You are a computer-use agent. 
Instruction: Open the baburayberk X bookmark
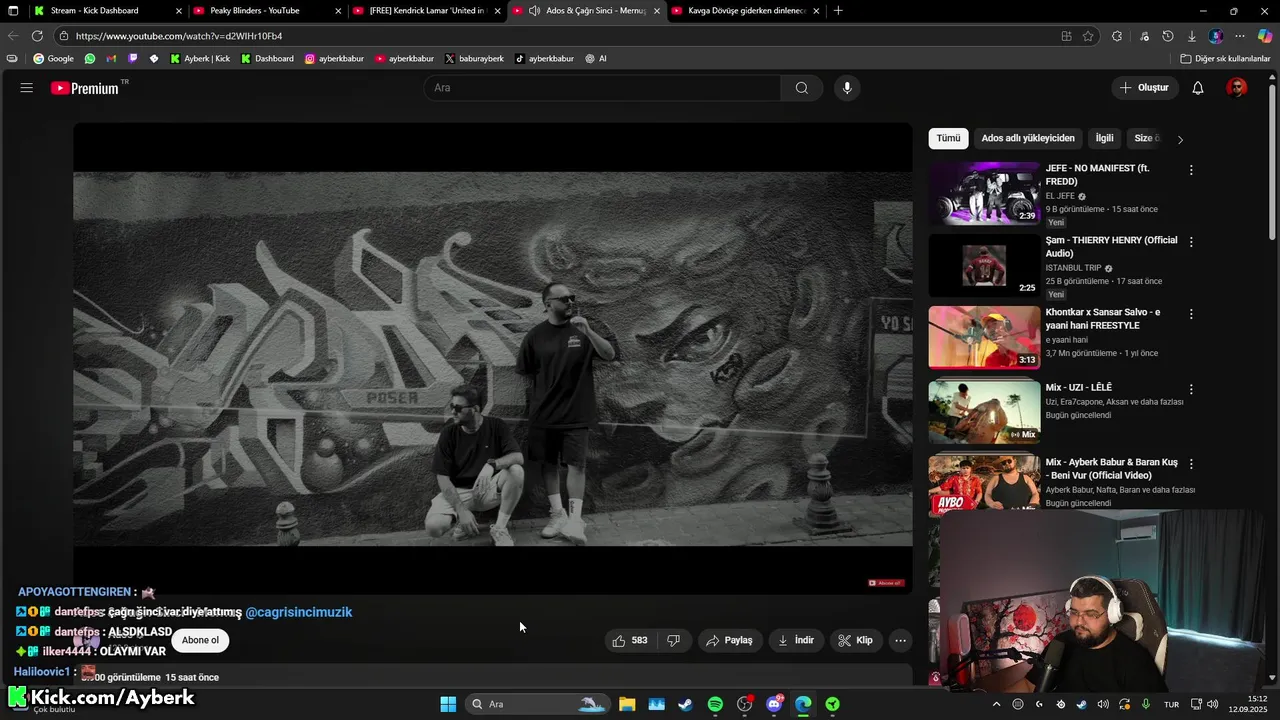(474, 59)
